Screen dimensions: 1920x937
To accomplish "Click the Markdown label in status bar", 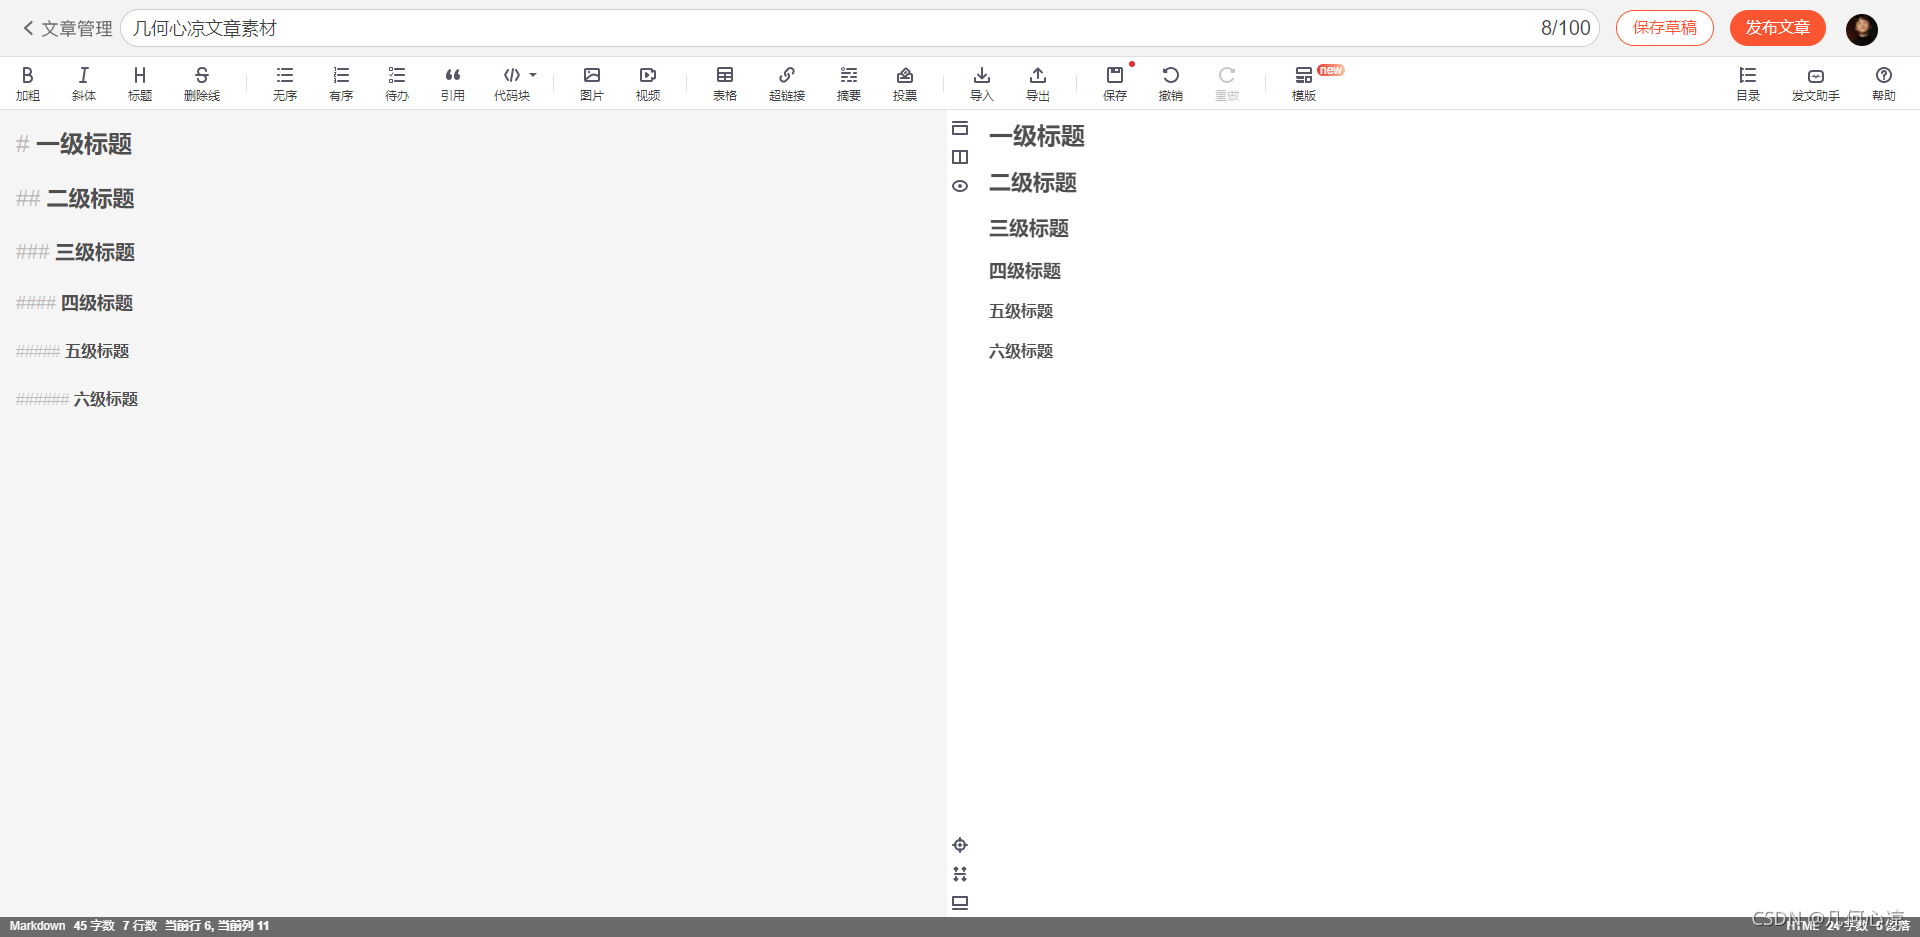I will click(x=37, y=926).
